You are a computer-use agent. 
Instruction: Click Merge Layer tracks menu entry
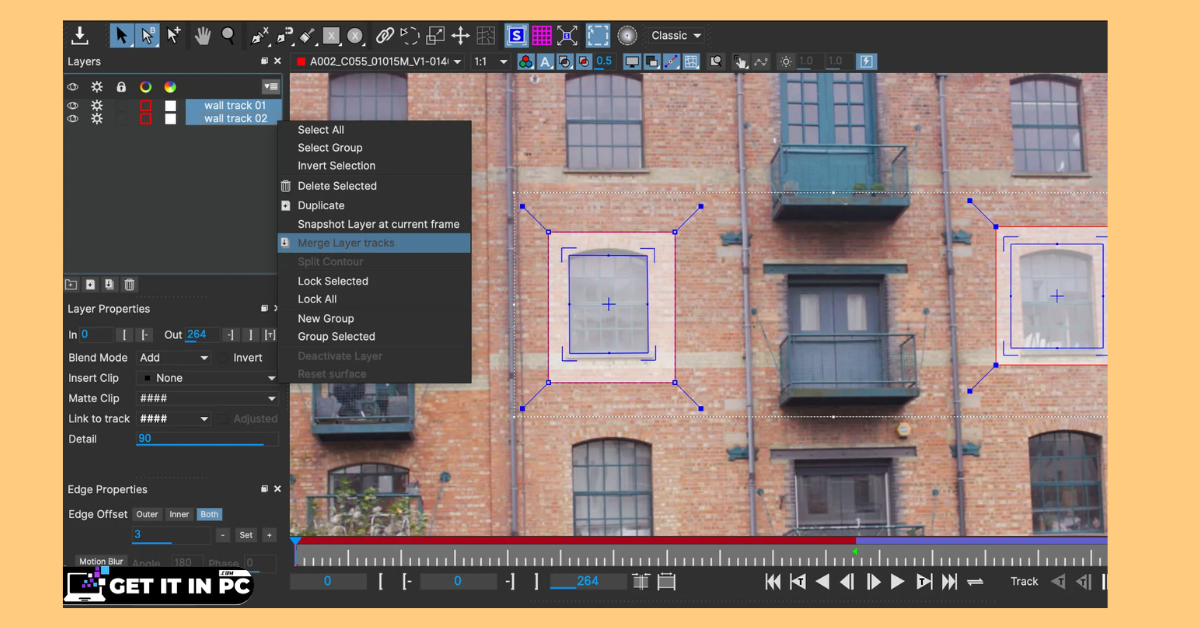(374, 243)
